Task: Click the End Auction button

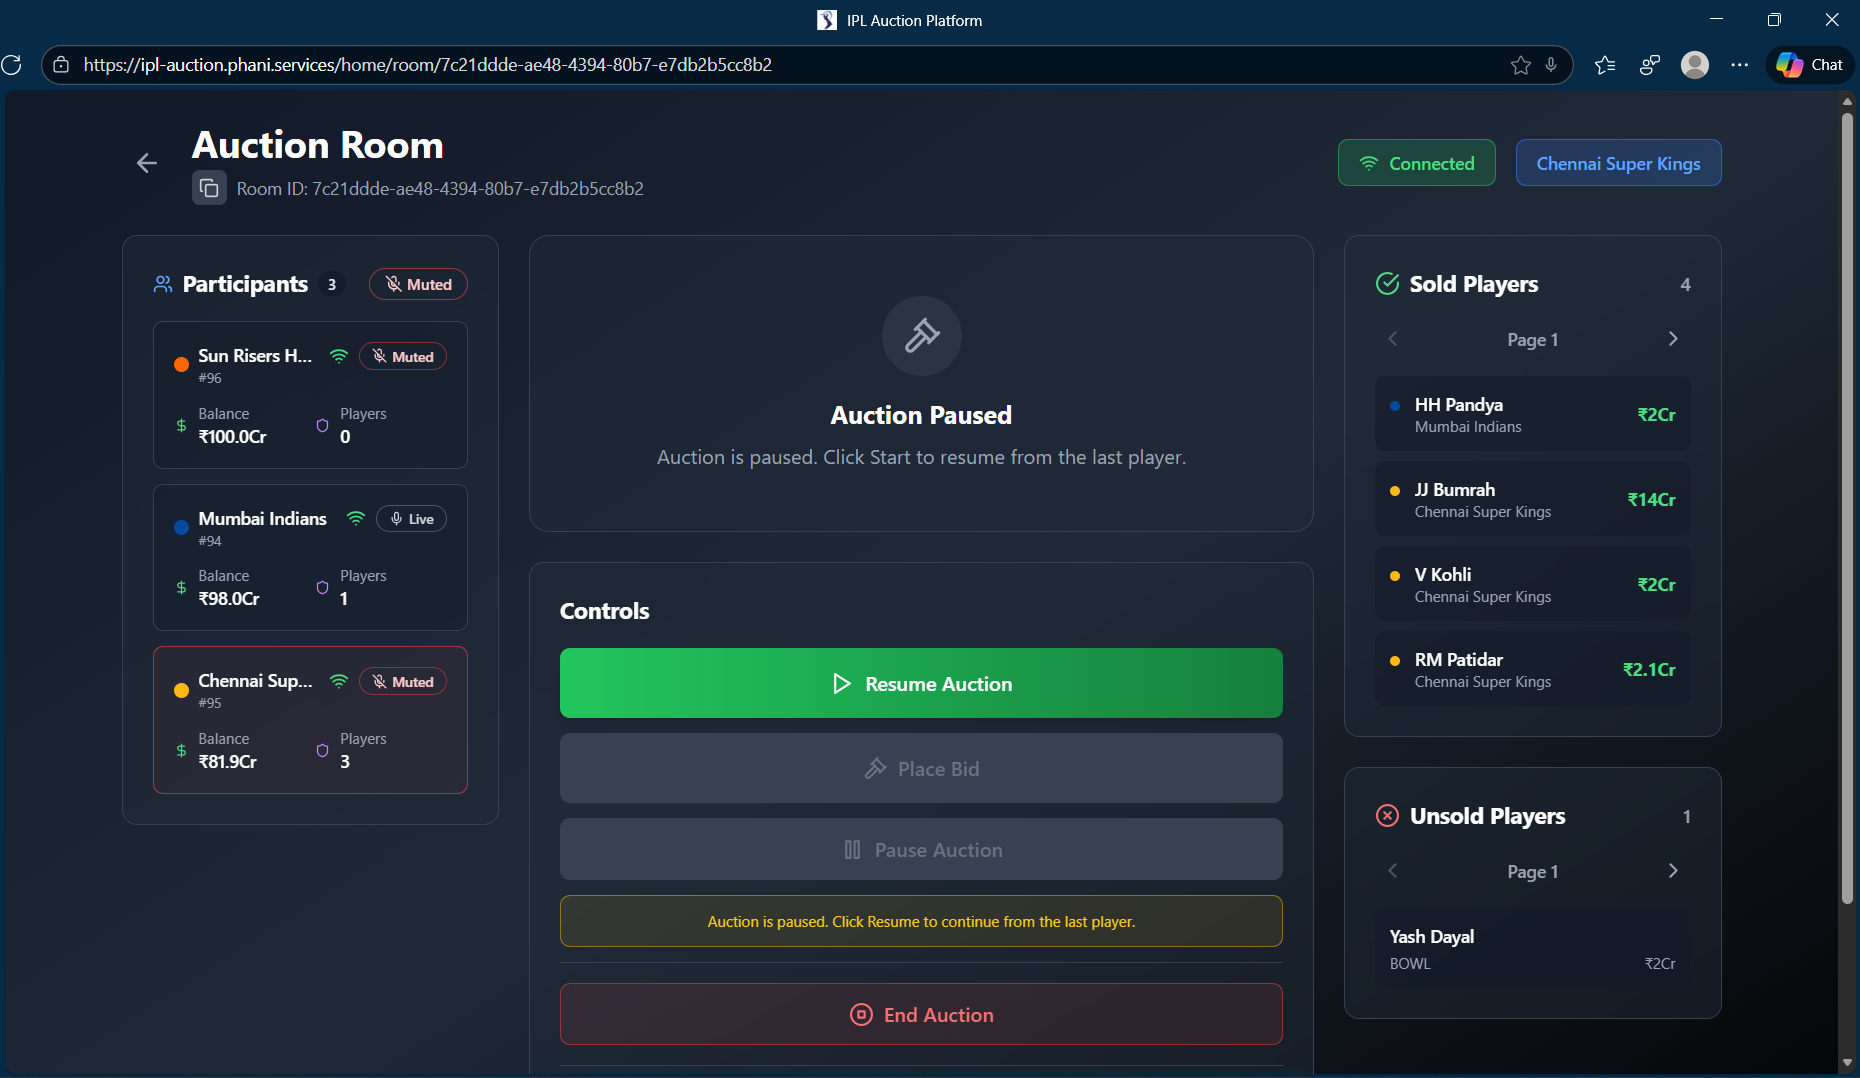Action: 921,1014
